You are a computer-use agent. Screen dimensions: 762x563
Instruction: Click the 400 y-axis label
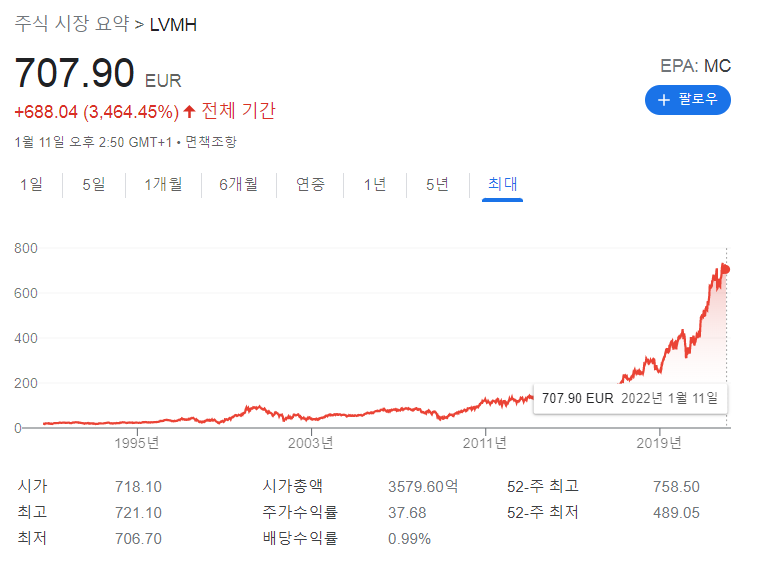click(x=26, y=338)
